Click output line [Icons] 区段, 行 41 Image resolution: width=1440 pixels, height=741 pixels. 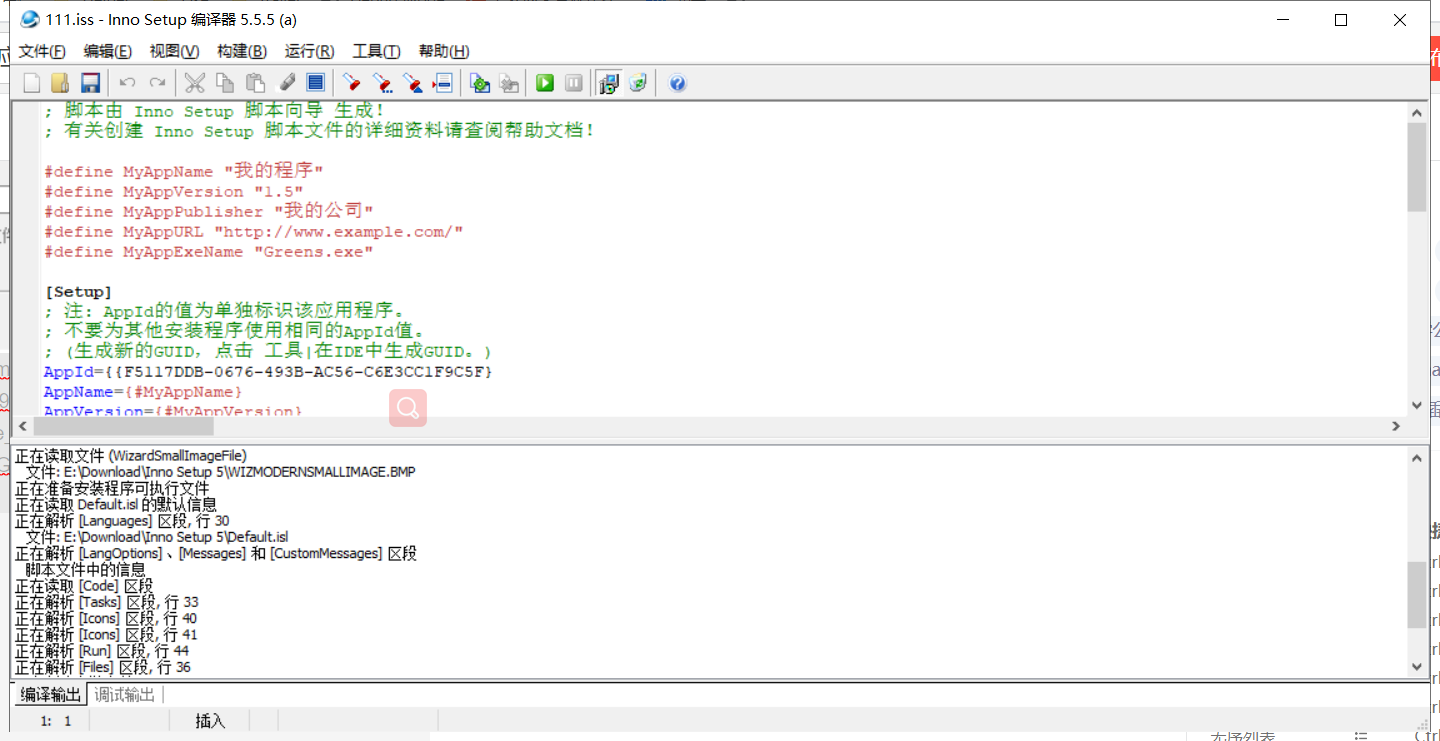[106, 634]
